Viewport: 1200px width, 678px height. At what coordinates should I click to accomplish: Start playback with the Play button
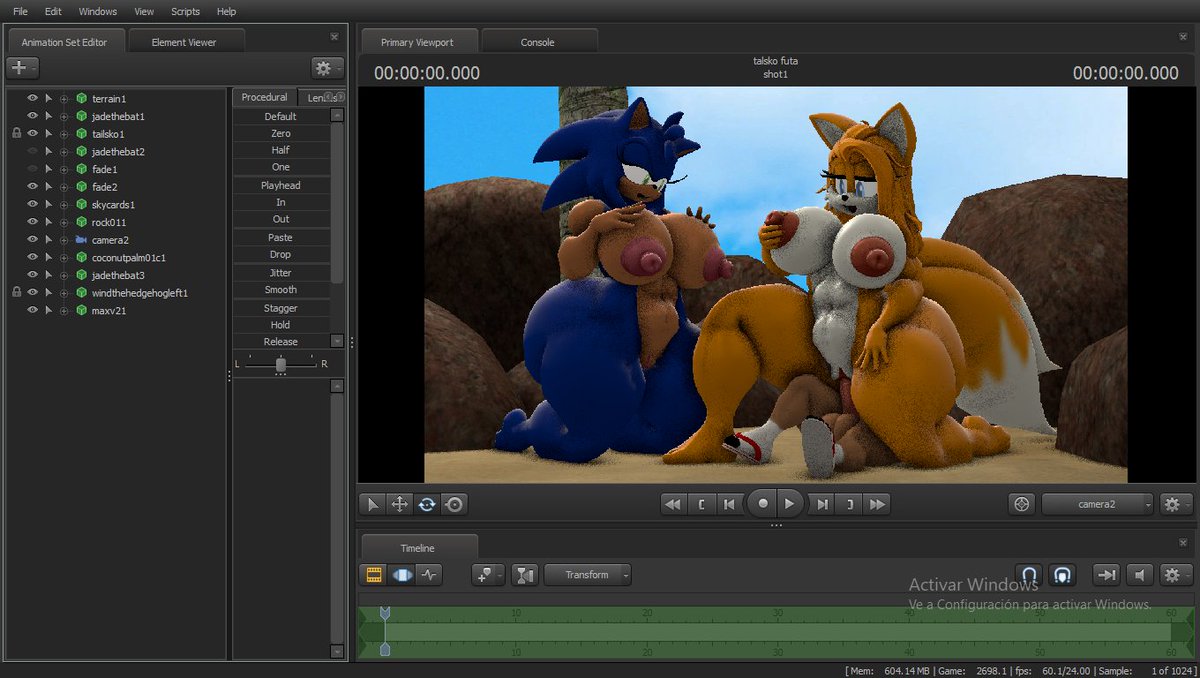(x=791, y=504)
